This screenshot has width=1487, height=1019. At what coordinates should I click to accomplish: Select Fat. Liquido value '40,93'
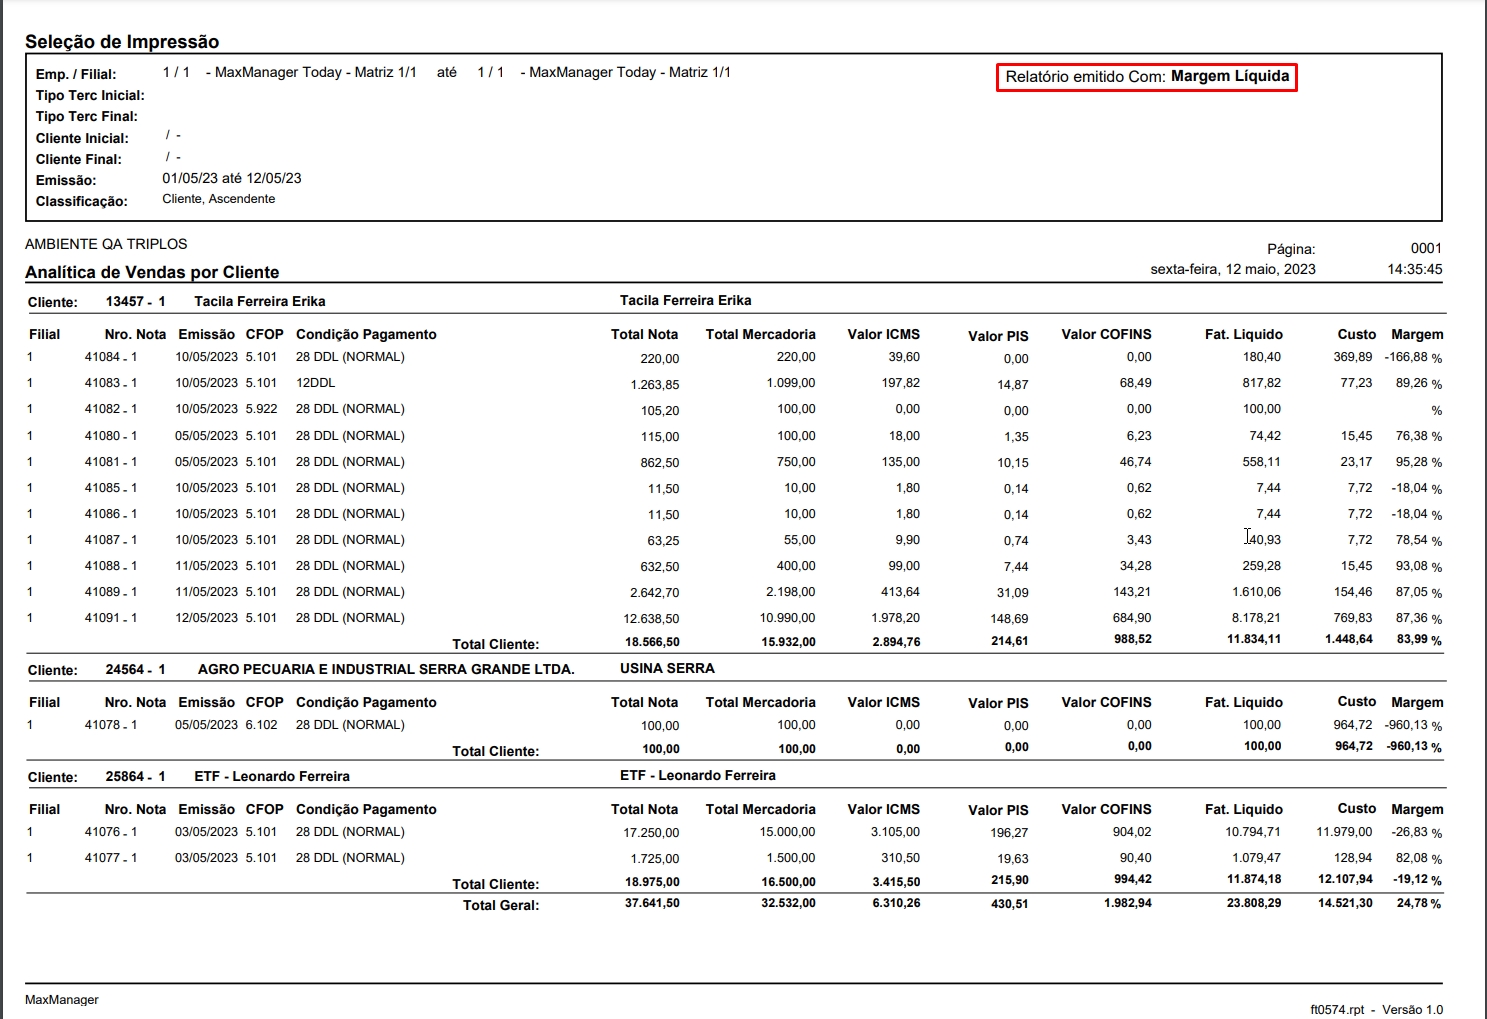click(x=1265, y=540)
